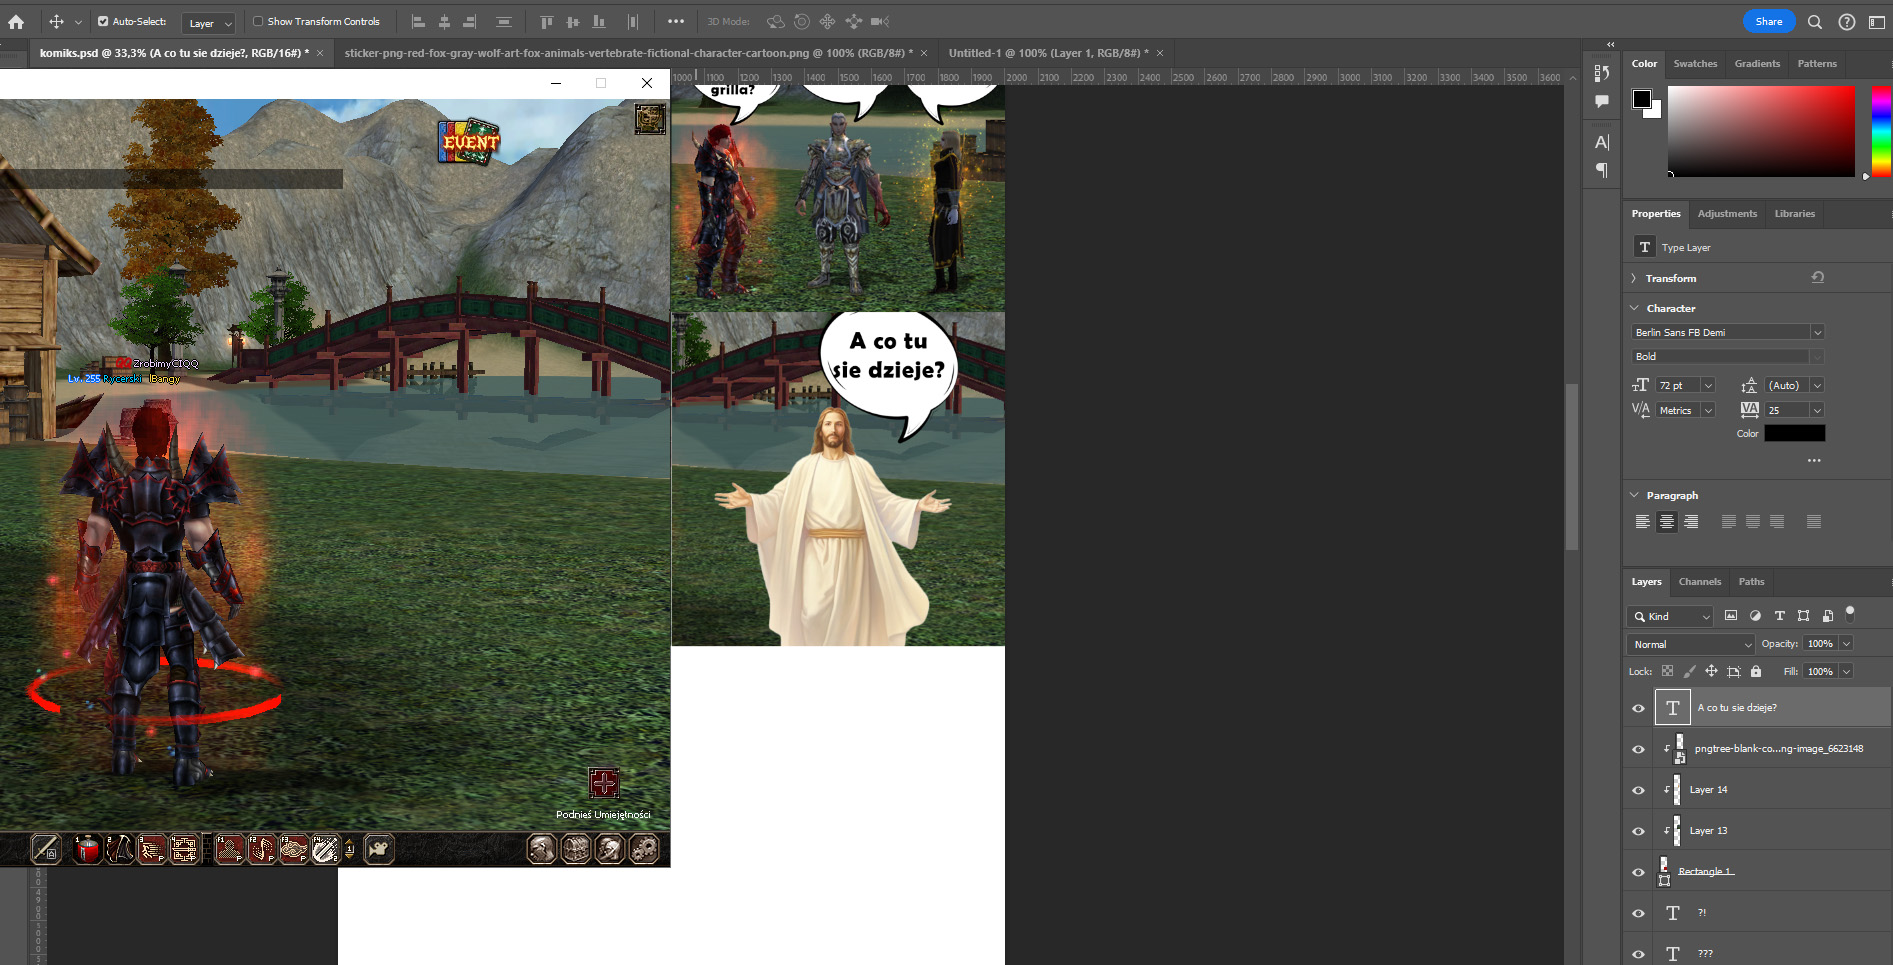Filter layers by shape layers icon
The image size is (1893, 965).
[1803, 616]
